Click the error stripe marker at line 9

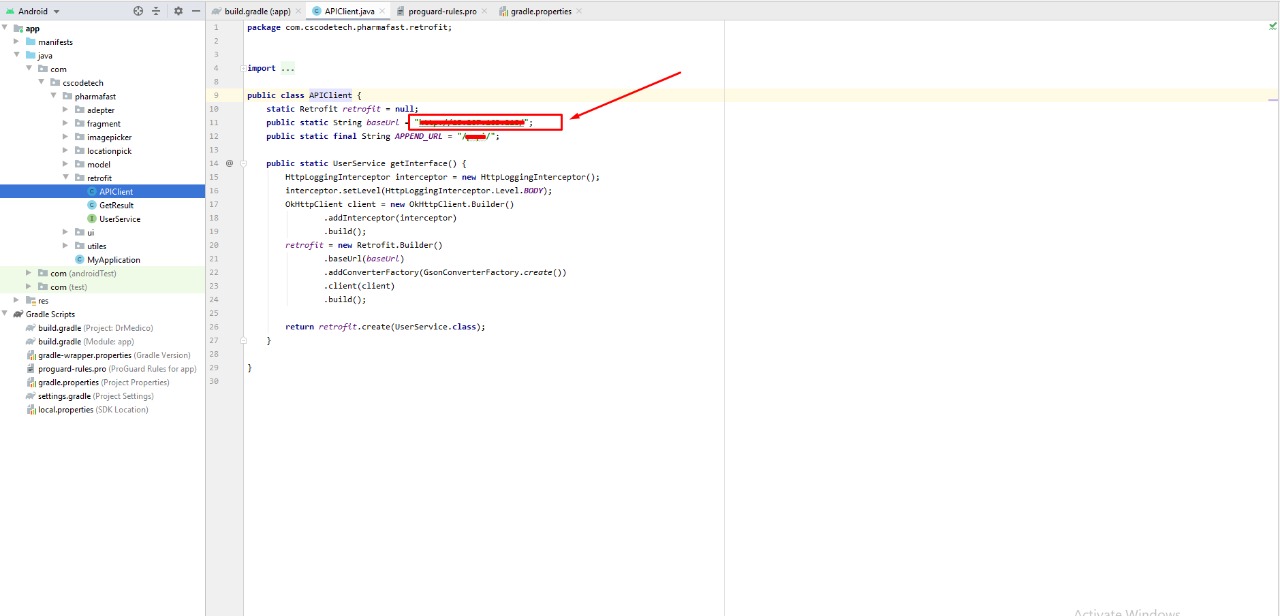tap(1272, 99)
